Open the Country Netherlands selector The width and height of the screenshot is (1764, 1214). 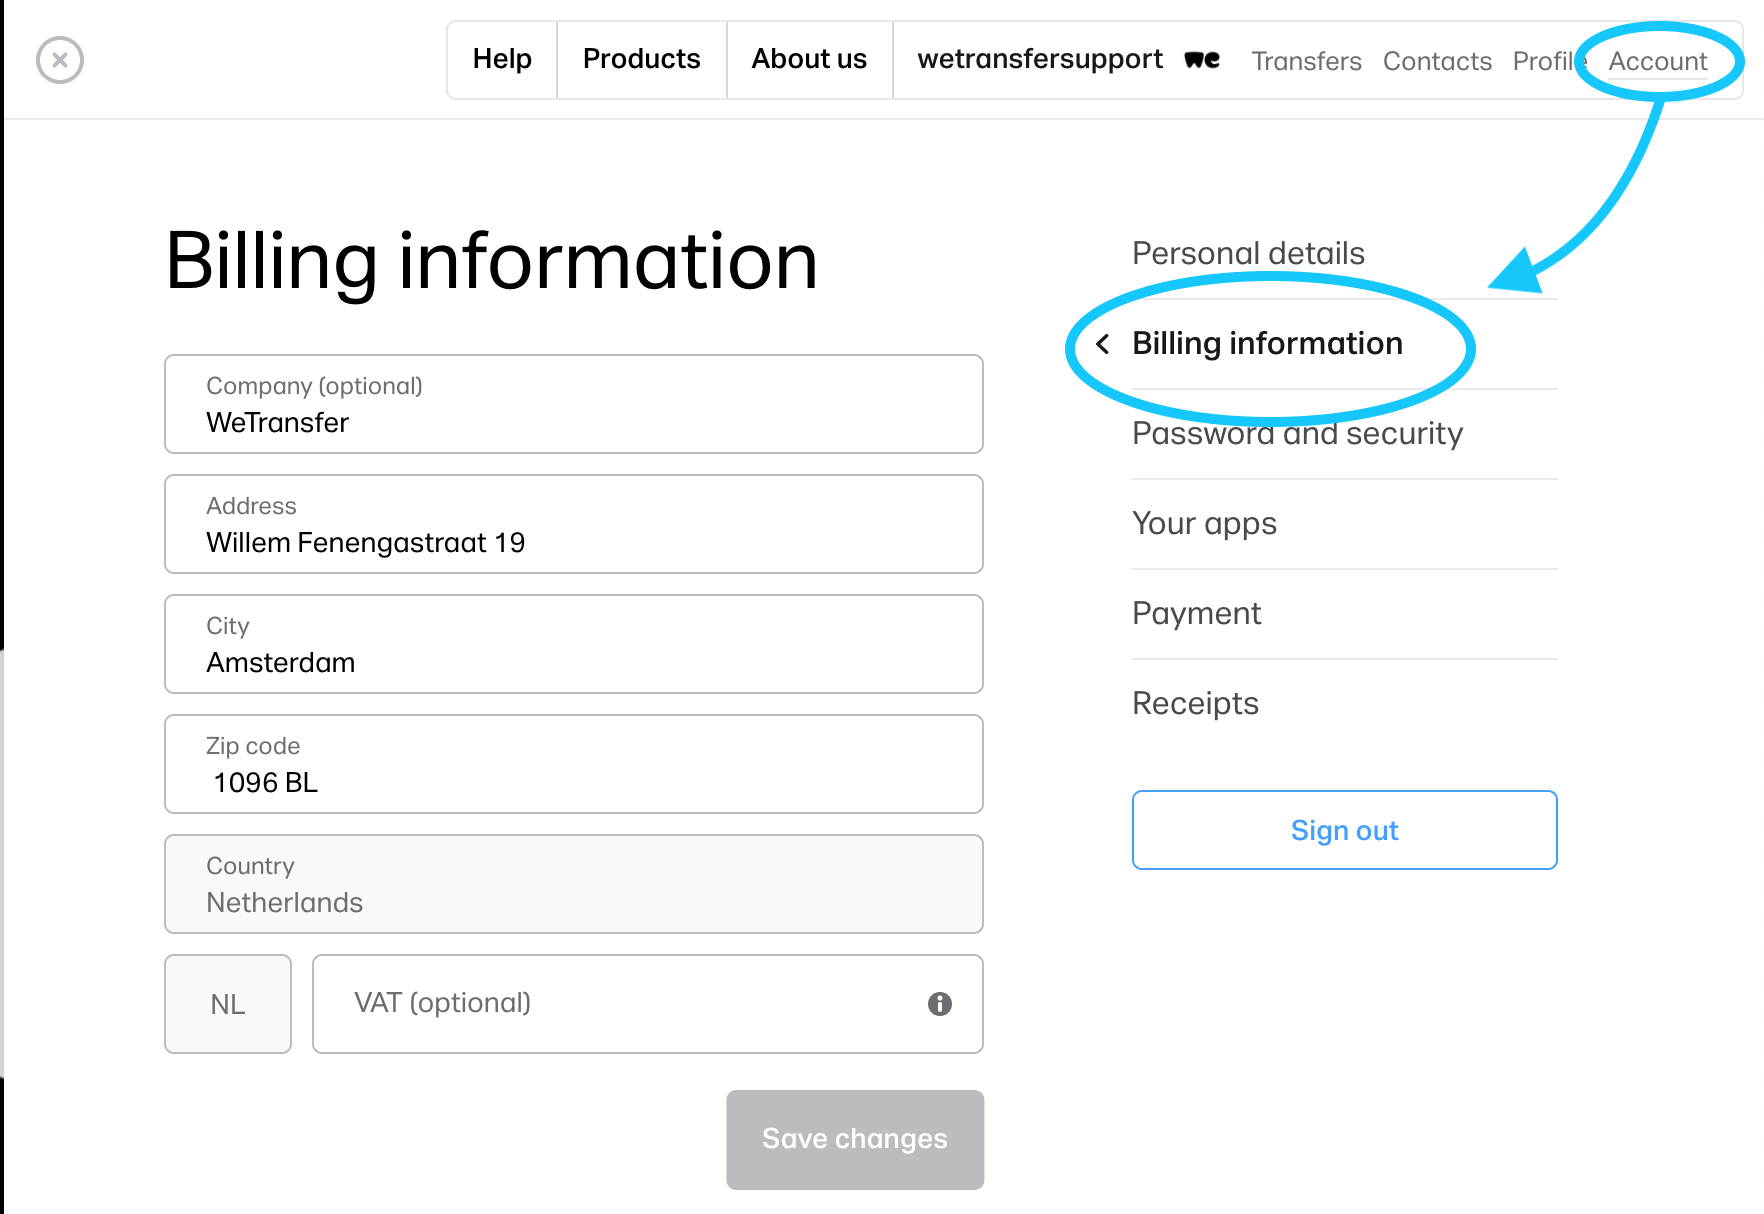[x=574, y=884]
